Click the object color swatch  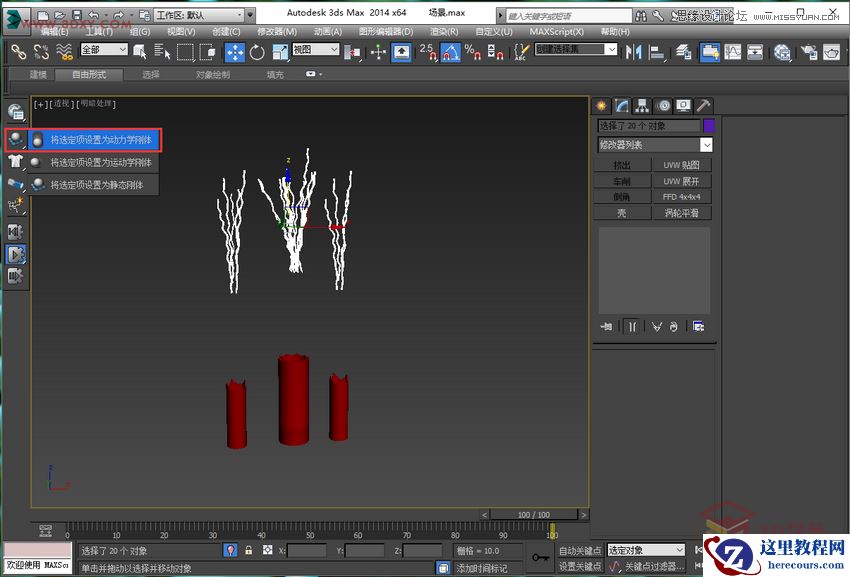pyautogui.click(x=709, y=125)
